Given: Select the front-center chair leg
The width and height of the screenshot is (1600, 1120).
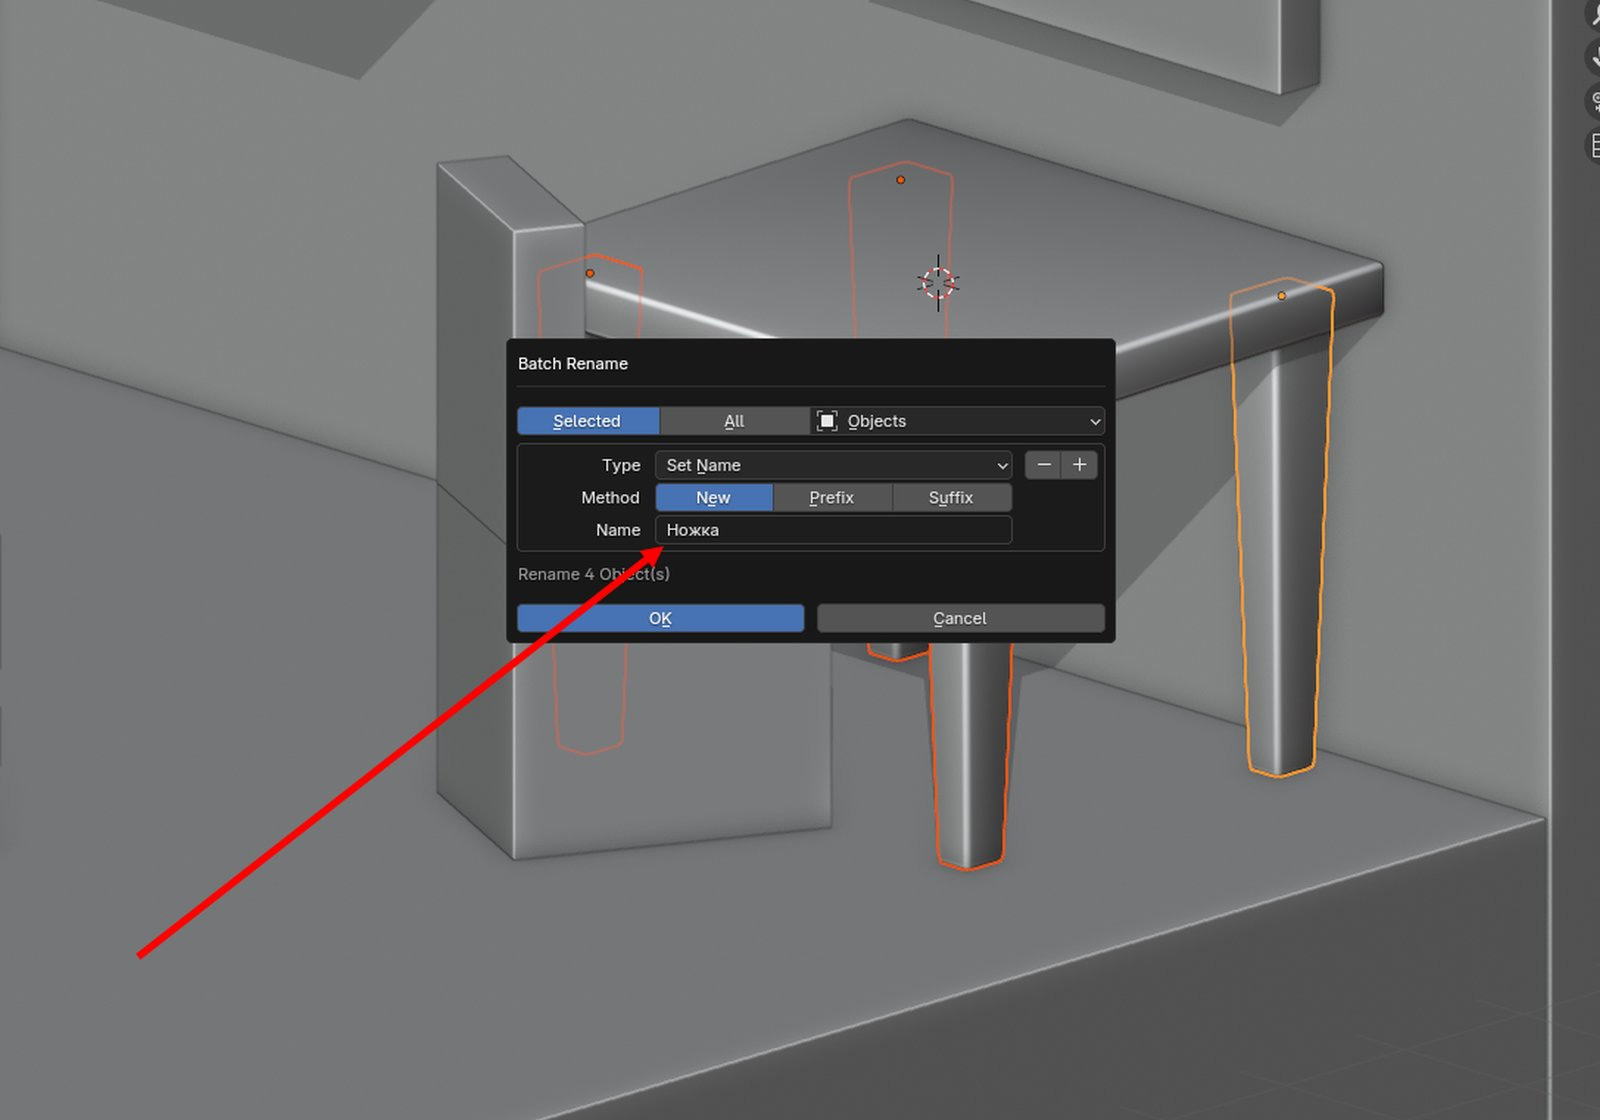Looking at the screenshot, I should coord(970,750).
